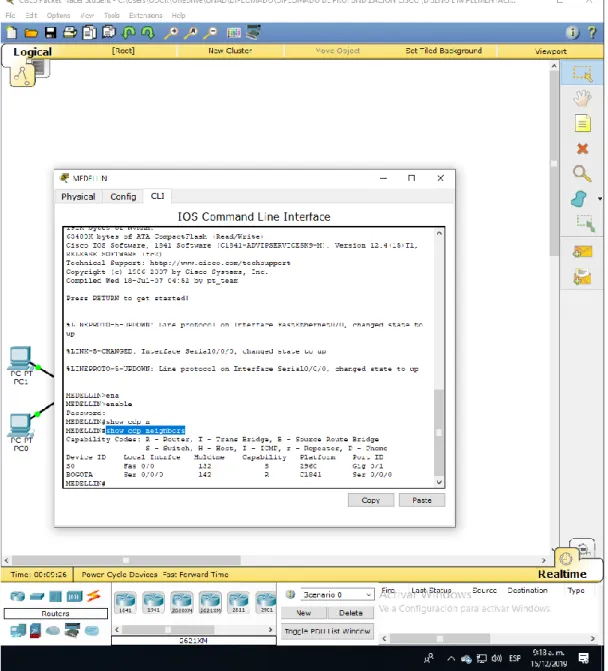Click the Zoom Out magnifier icon
The image size is (608, 671).
(x=211, y=33)
